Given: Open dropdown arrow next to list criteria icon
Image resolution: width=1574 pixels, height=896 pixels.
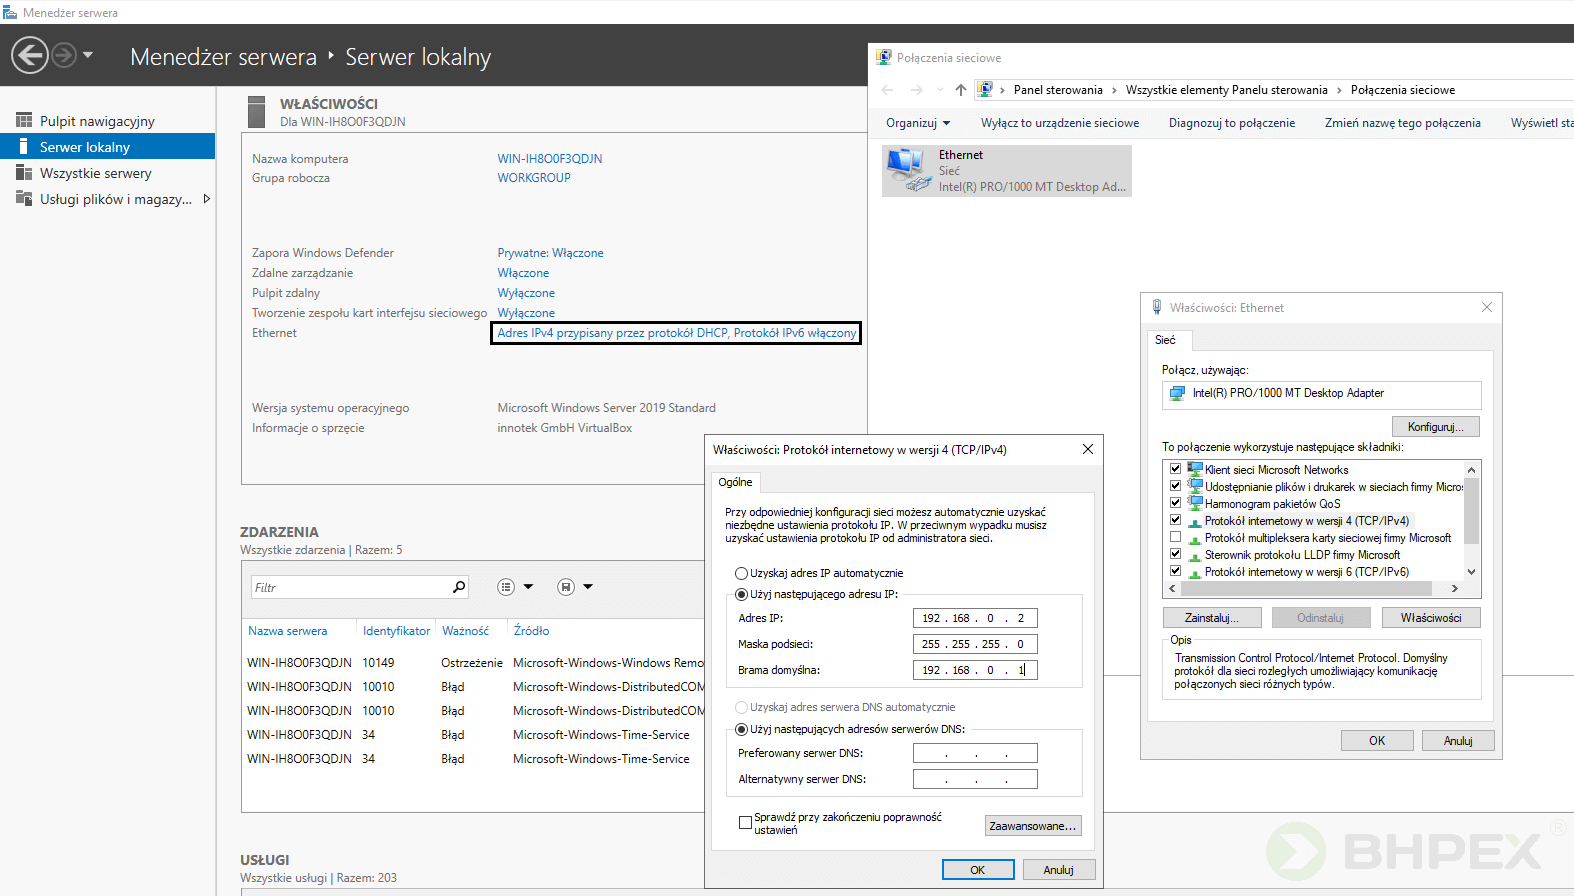Looking at the screenshot, I should (529, 587).
